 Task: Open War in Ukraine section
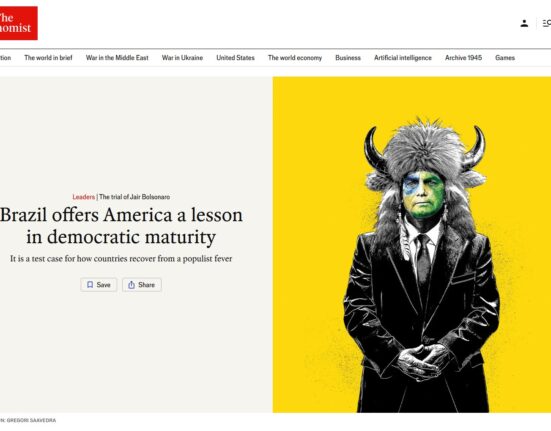click(182, 58)
